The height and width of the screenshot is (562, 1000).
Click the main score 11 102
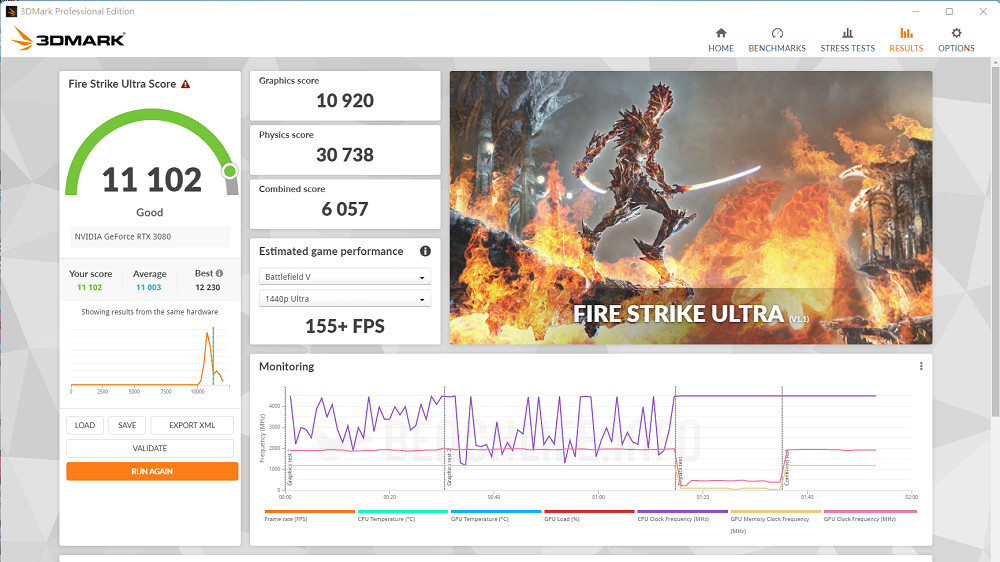(152, 180)
